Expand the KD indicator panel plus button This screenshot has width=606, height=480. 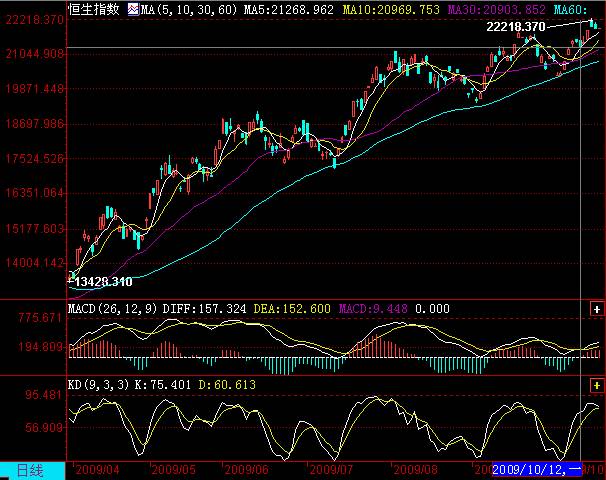click(598, 384)
